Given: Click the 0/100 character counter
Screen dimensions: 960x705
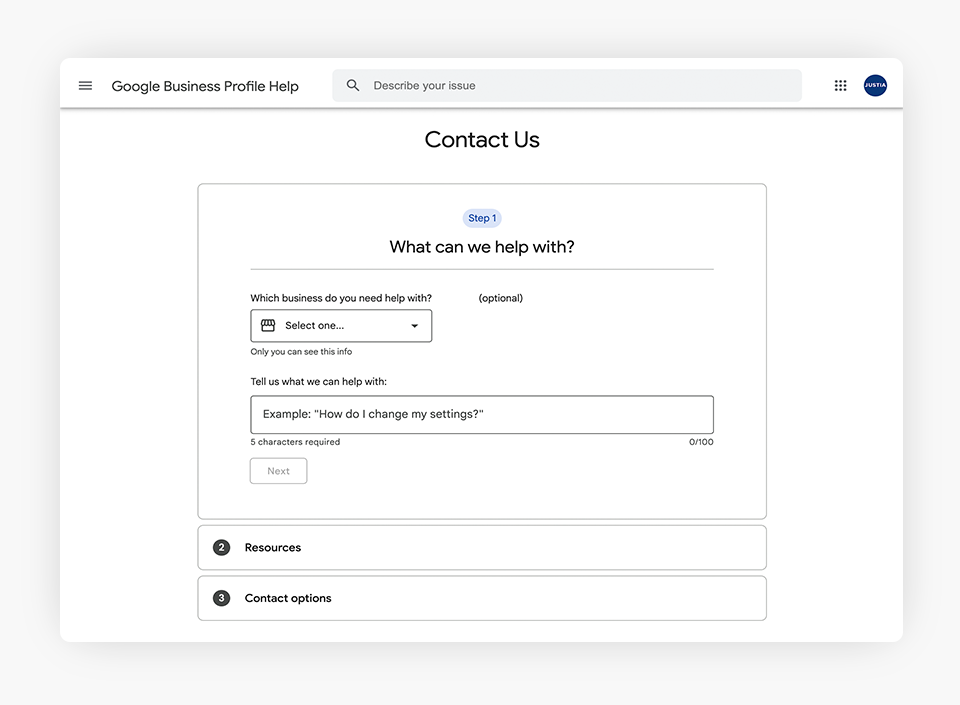Looking at the screenshot, I should [x=701, y=442].
